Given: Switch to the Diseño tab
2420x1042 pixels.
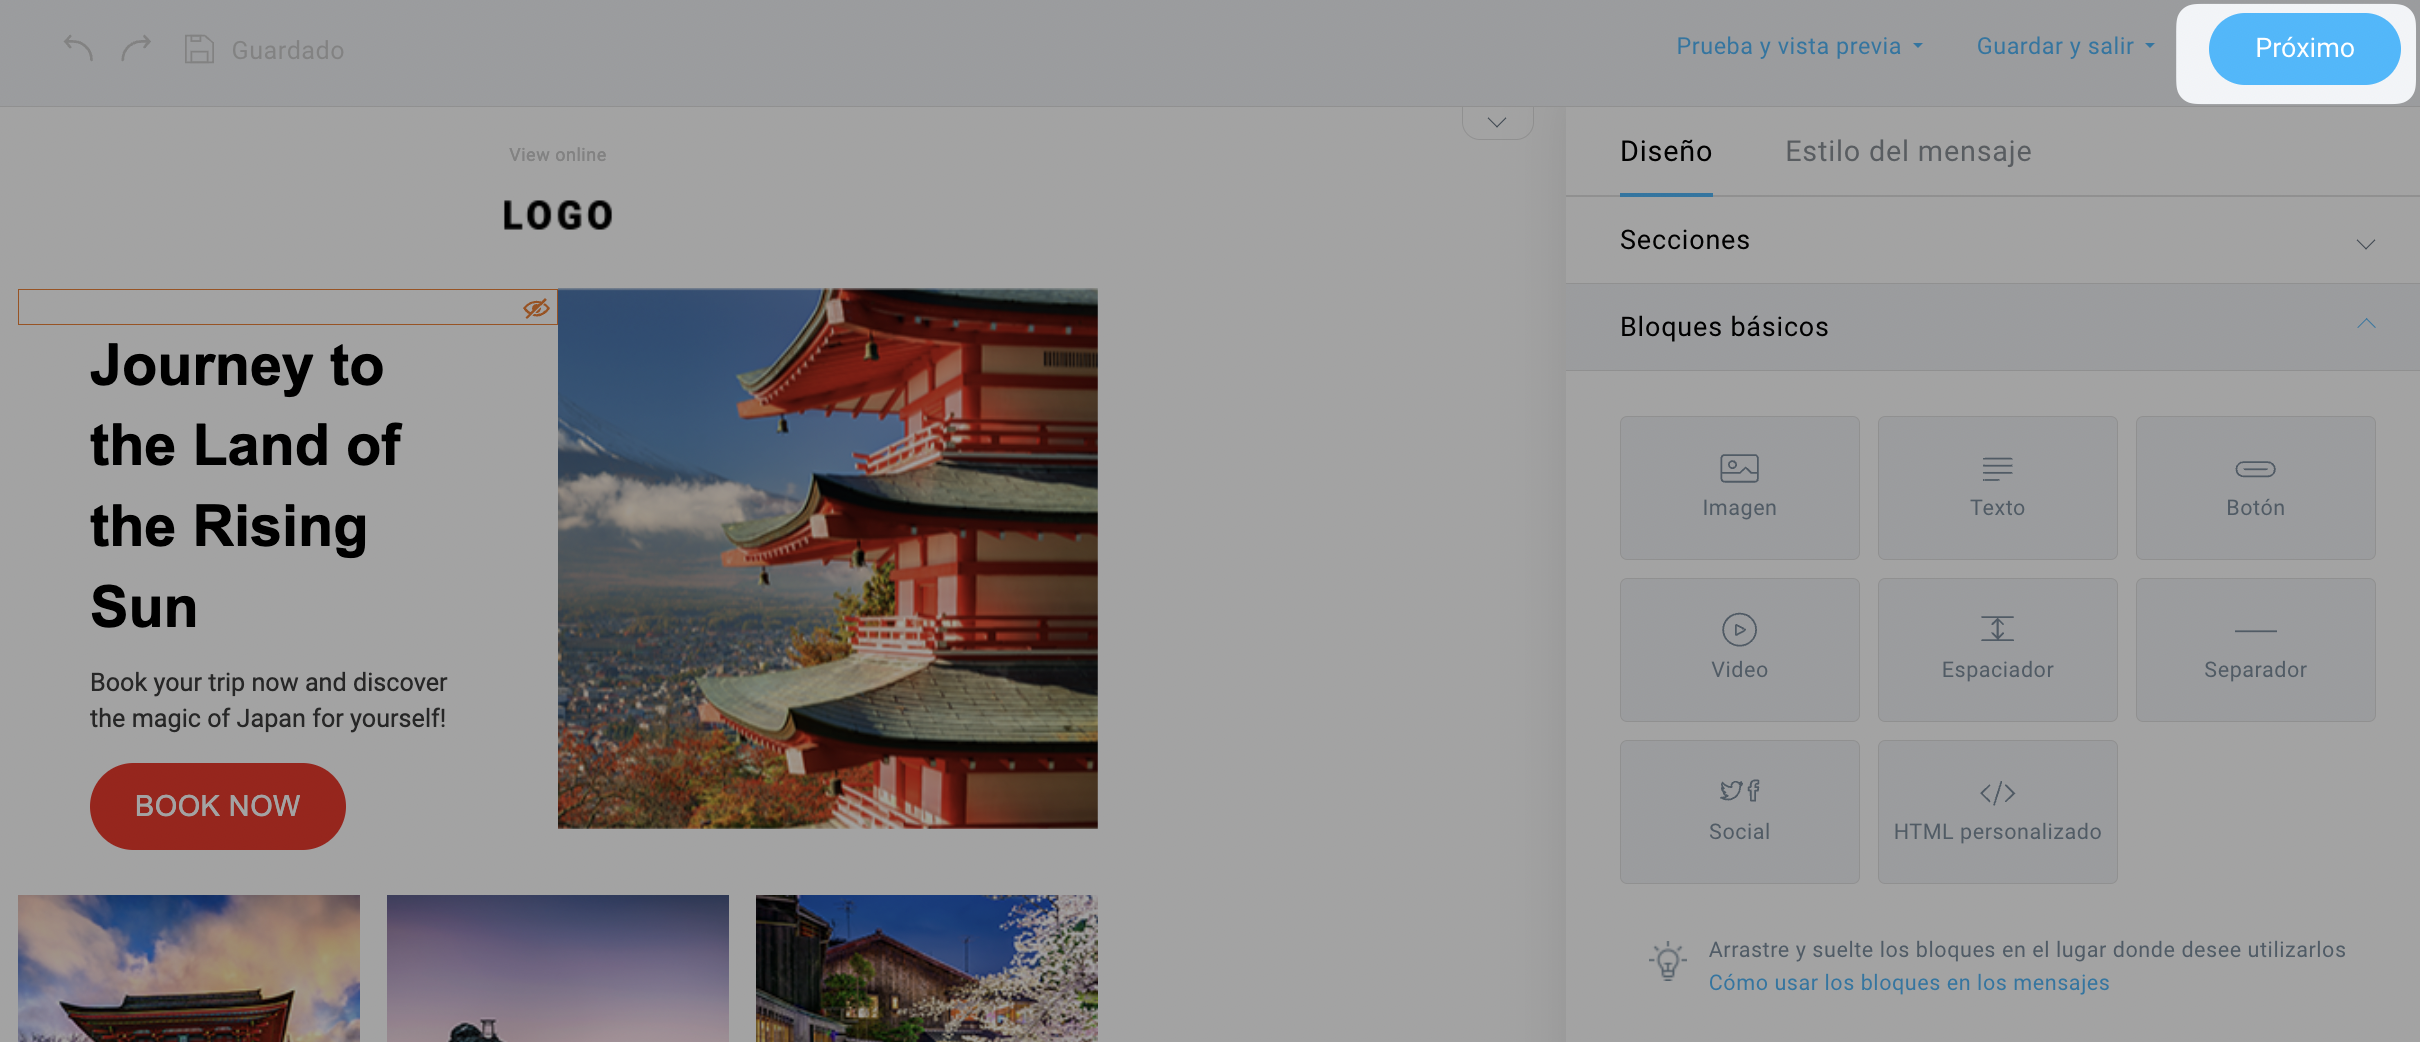Looking at the screenshot, I should click(1666, 151).
